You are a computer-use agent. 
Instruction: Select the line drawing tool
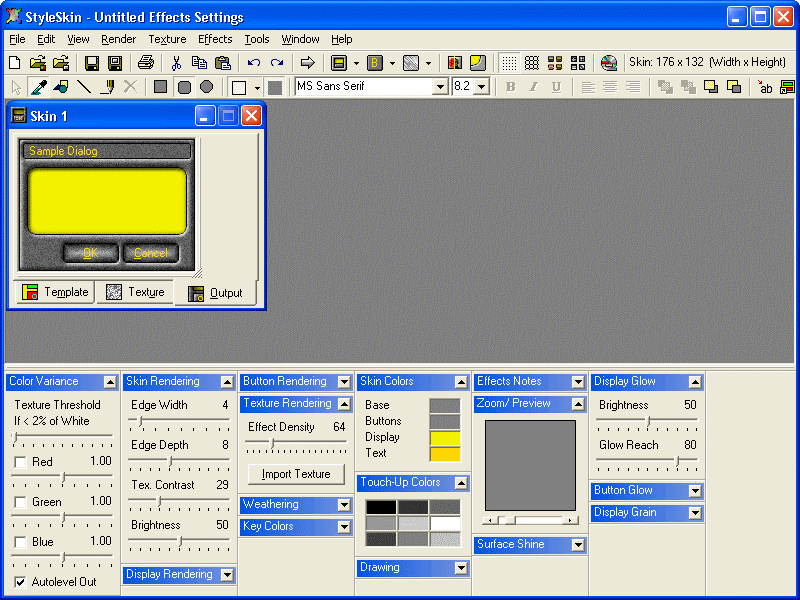84,87
